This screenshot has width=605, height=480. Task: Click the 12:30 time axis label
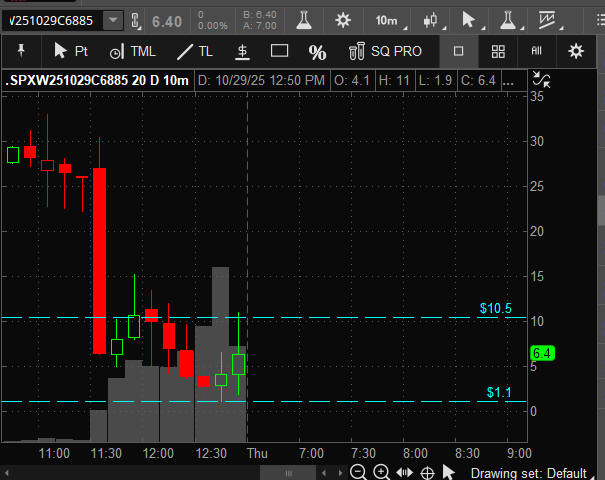211,453
